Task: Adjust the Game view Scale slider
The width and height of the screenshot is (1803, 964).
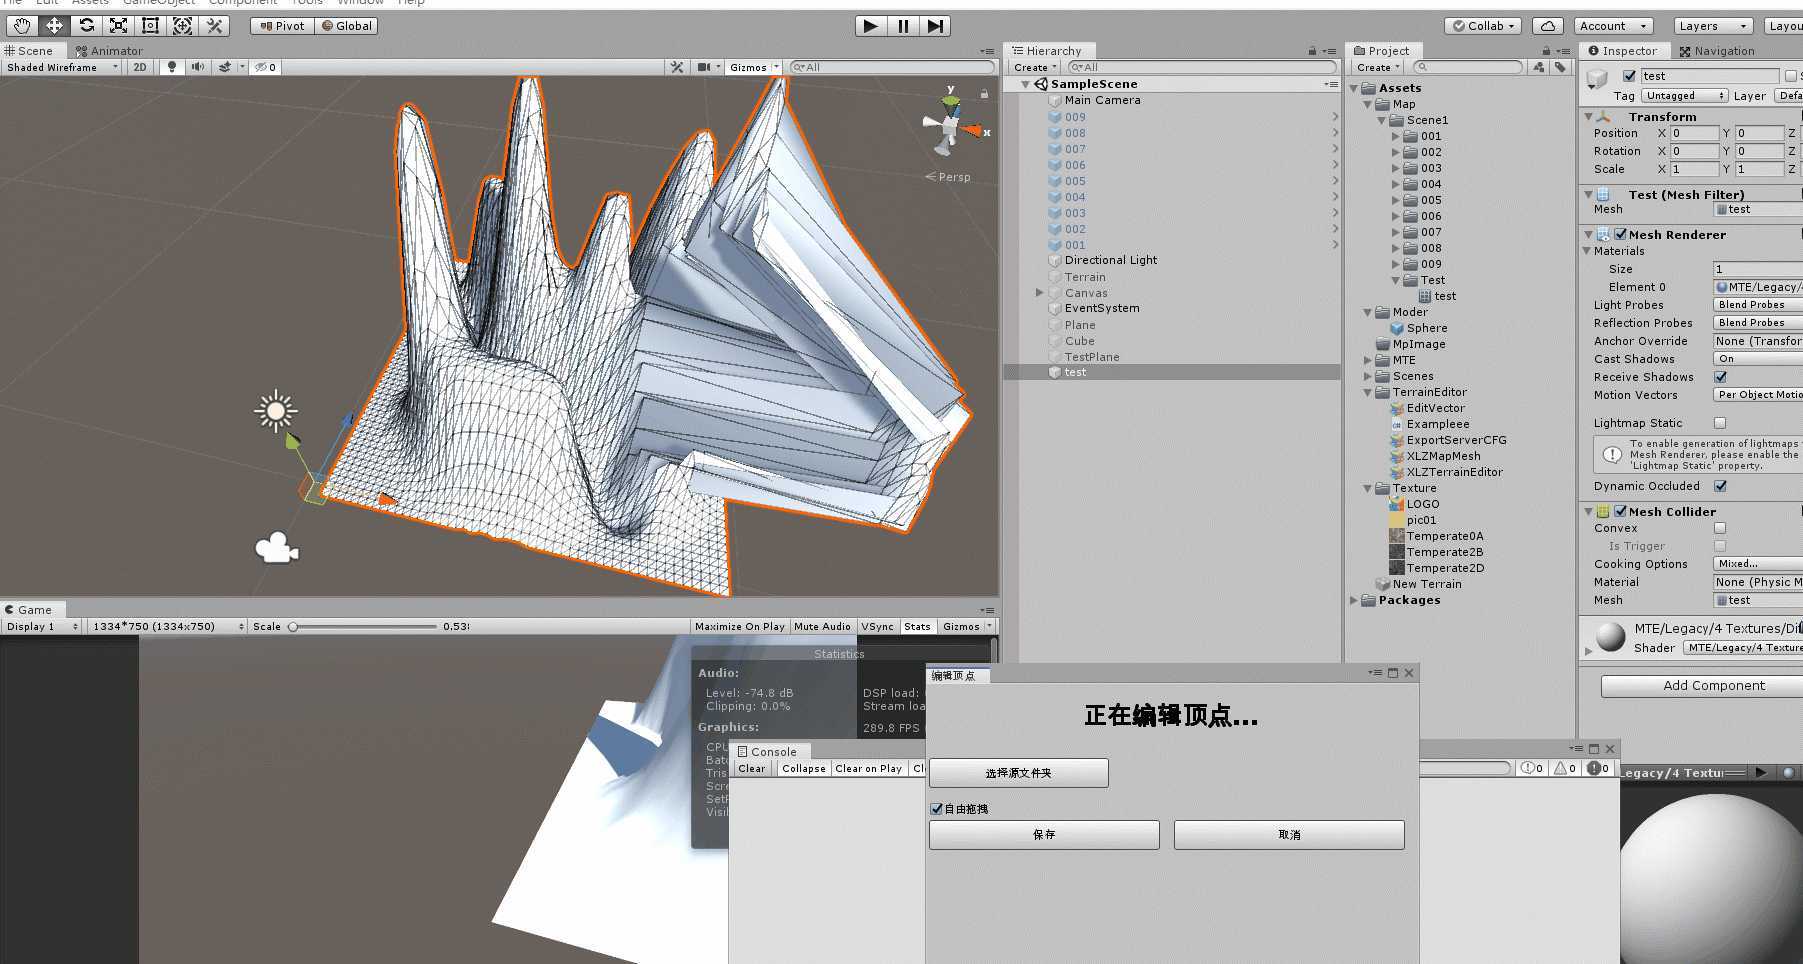Action: point(294,627)
